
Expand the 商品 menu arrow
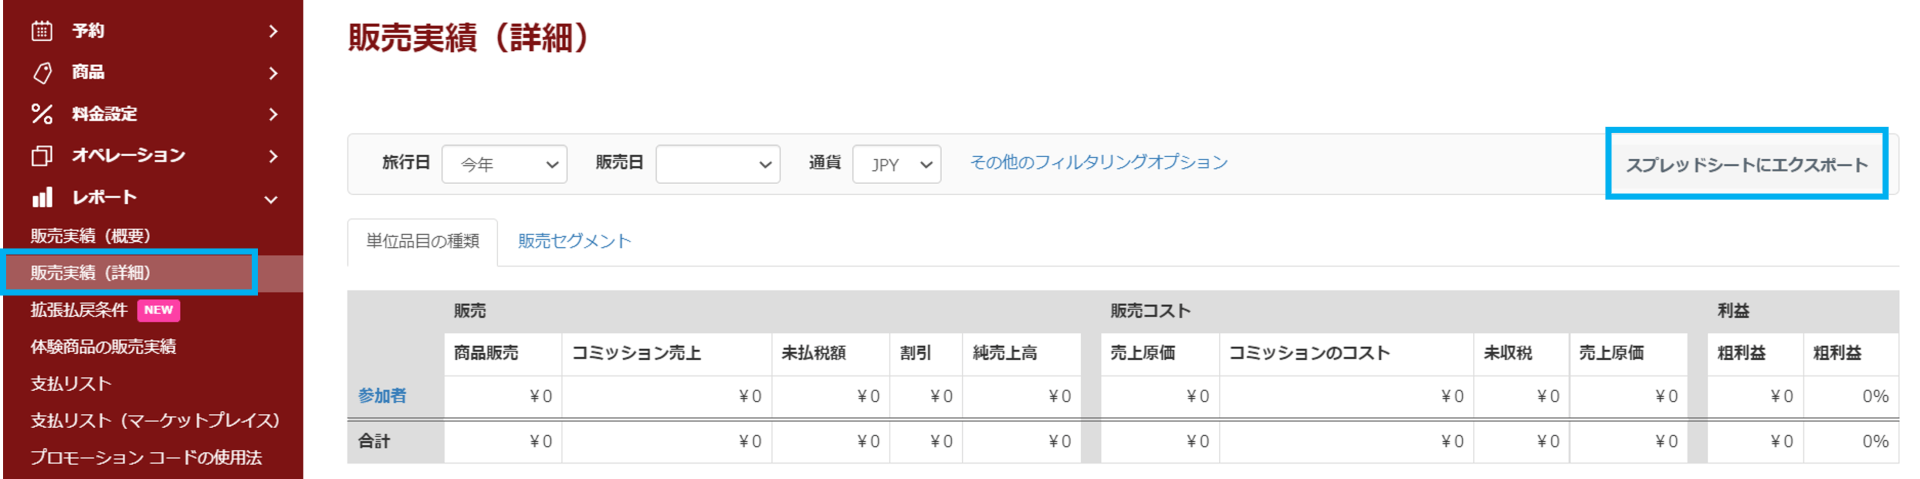click(x=273, y=73)
